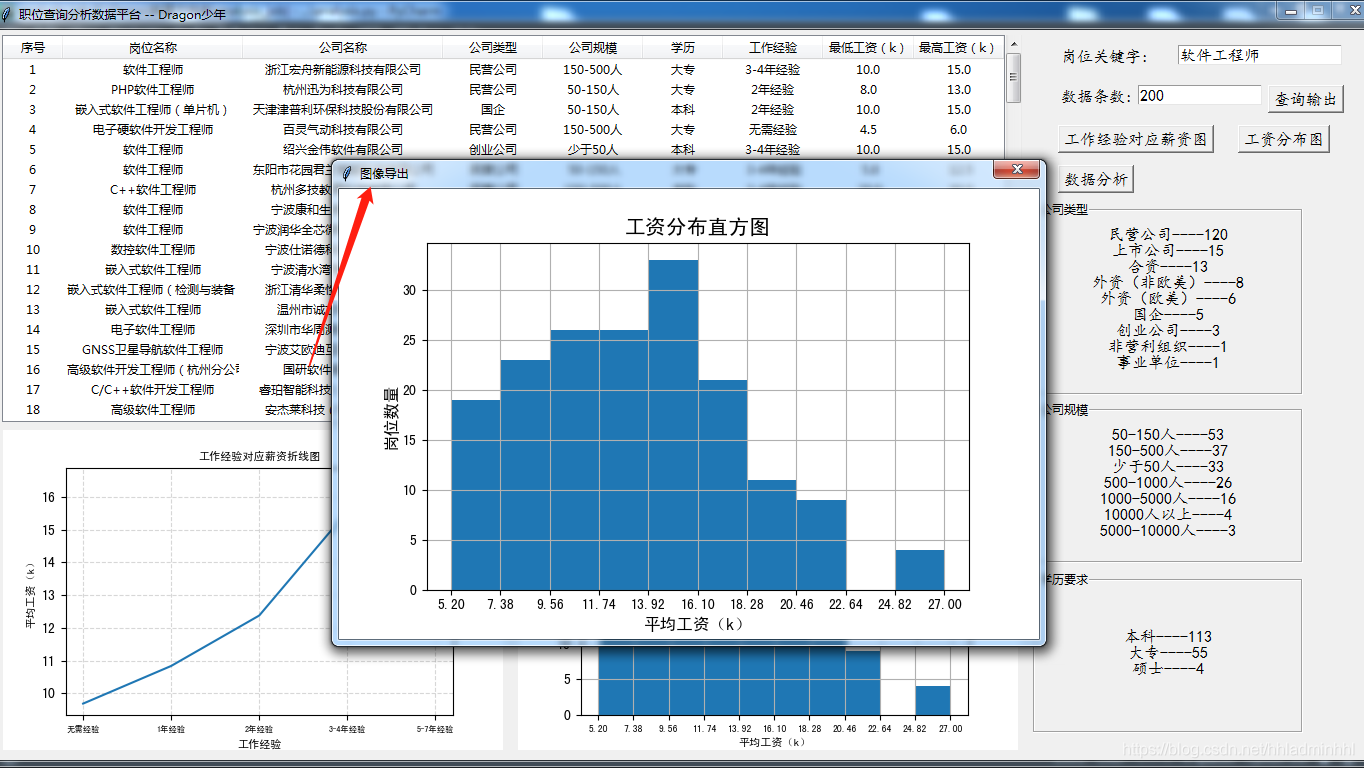Run 数据分析
This screenshot has height=768, width=1364.
(1095, 179)
